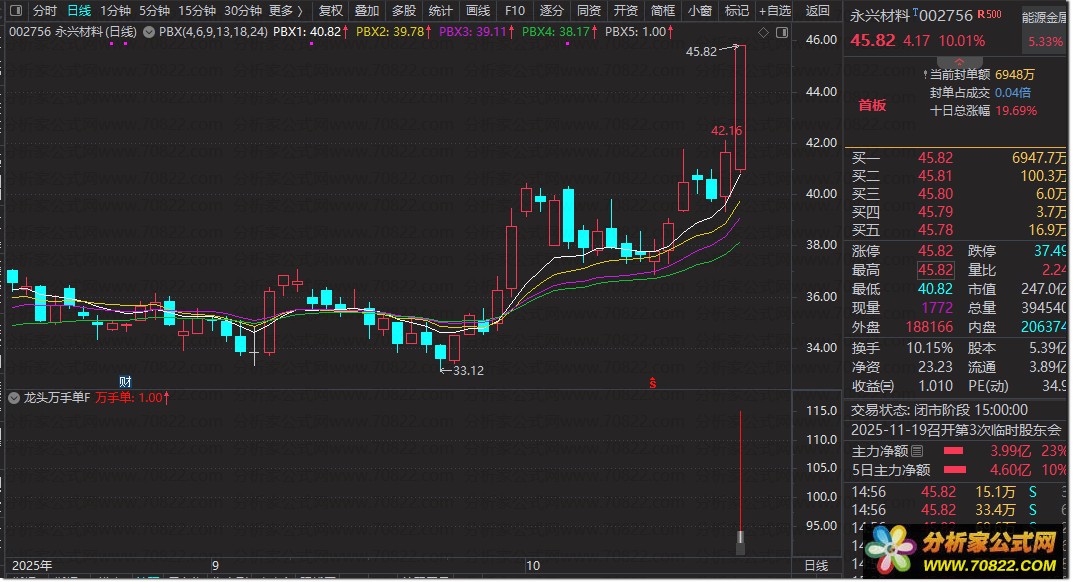1073x582 pixels.
Task: Collapse the limit-up info panel chevron
Action: click(959, 62)
